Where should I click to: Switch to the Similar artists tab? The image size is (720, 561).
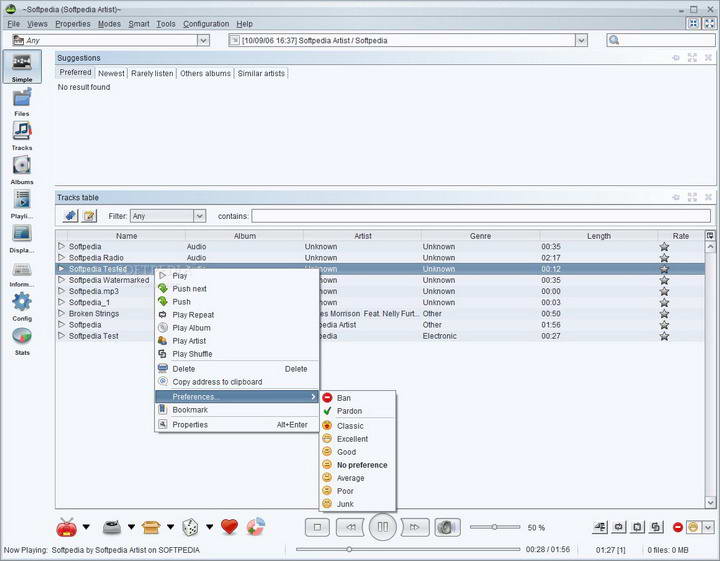coord(260,73)
